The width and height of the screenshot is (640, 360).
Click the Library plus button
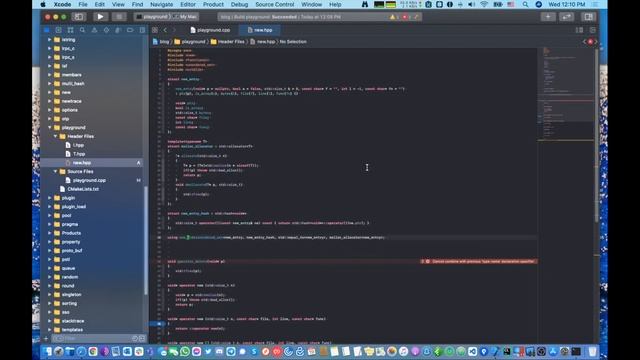(548, 17)
